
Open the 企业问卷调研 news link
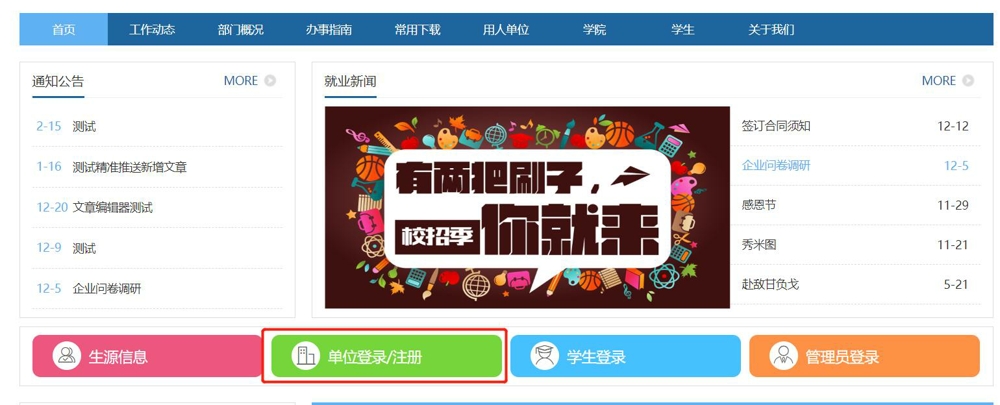click(x=776, y=165)
